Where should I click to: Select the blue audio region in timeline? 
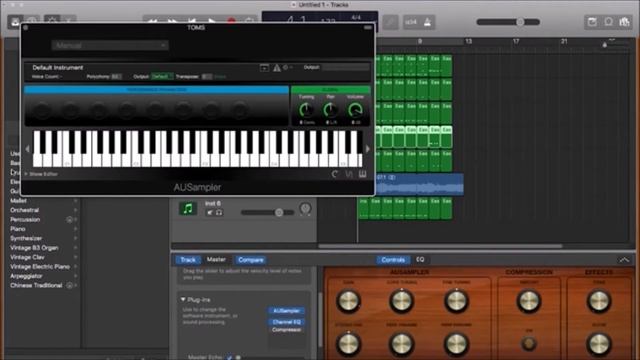(418, 184)
